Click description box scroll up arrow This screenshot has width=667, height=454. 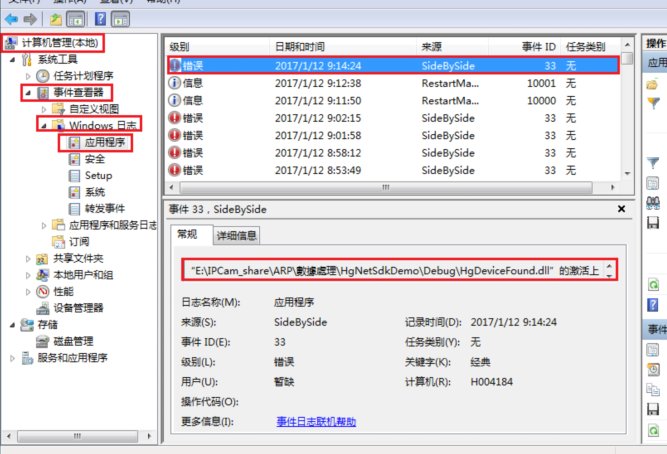[x=610, y=266]
